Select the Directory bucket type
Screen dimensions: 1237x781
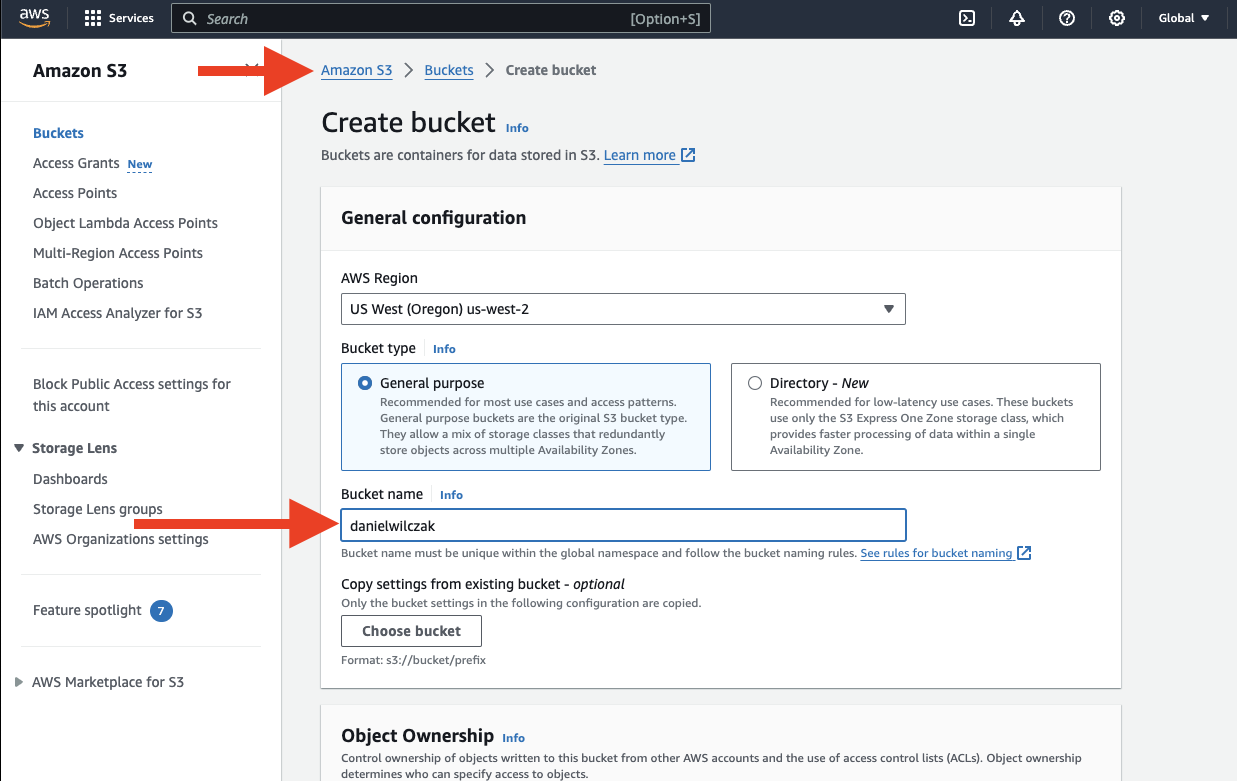tap(755, 383)
